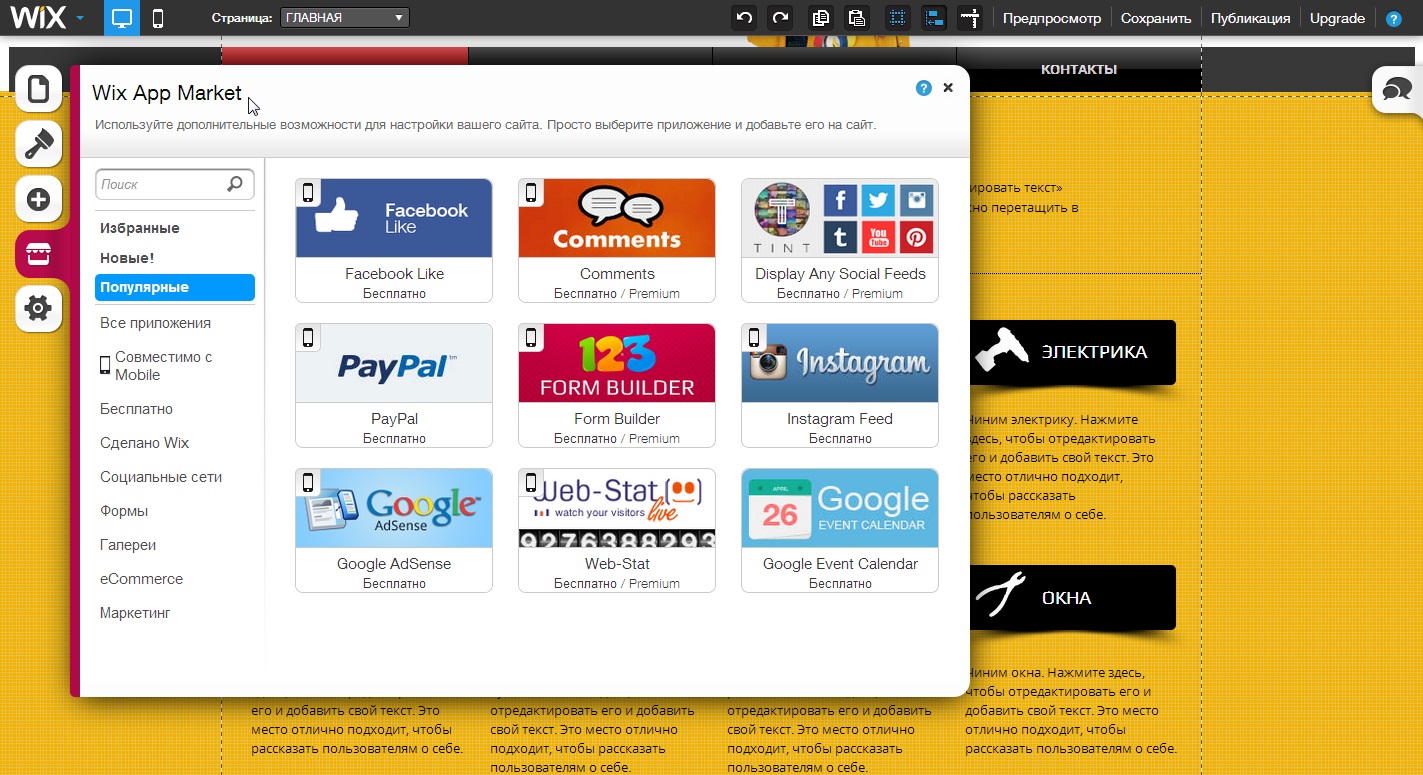This screenshot has width=1423, height=775.
Task: Select Все приложения category
Action: point(155,323)
